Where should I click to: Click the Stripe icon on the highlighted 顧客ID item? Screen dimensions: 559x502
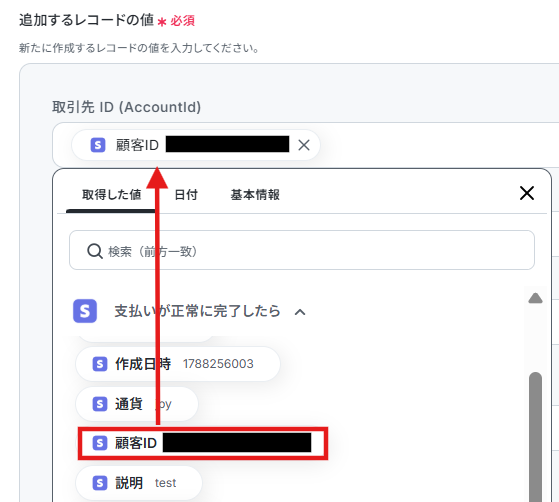tap(100, 443)
